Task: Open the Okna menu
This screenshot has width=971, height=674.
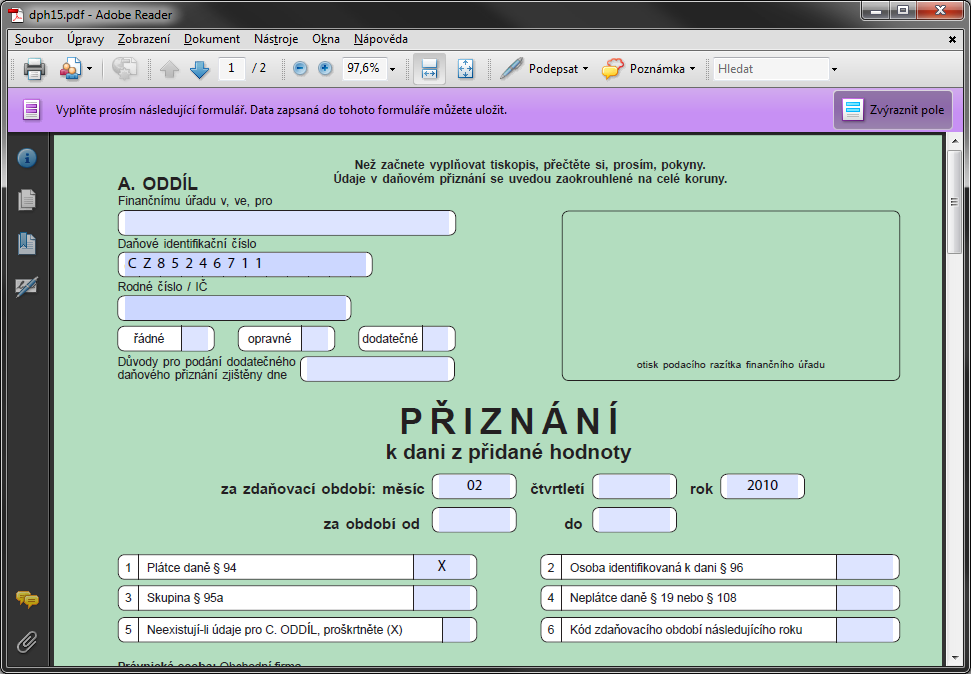Action: (326, 39)
